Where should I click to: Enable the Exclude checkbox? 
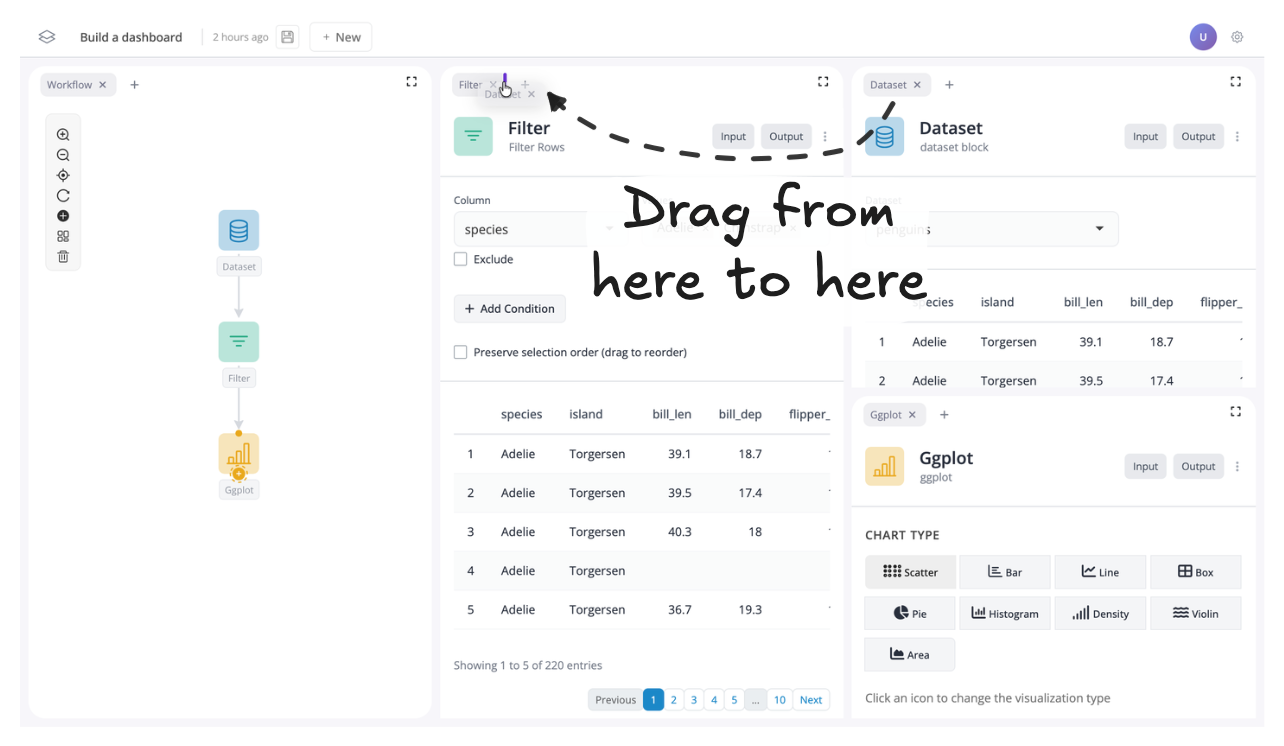coord(461,259)
